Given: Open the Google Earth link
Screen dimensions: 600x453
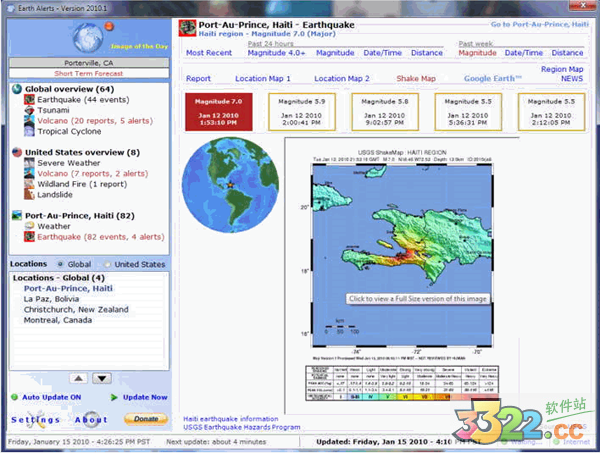Looking at the screenshot, I should tap(493, 78).
